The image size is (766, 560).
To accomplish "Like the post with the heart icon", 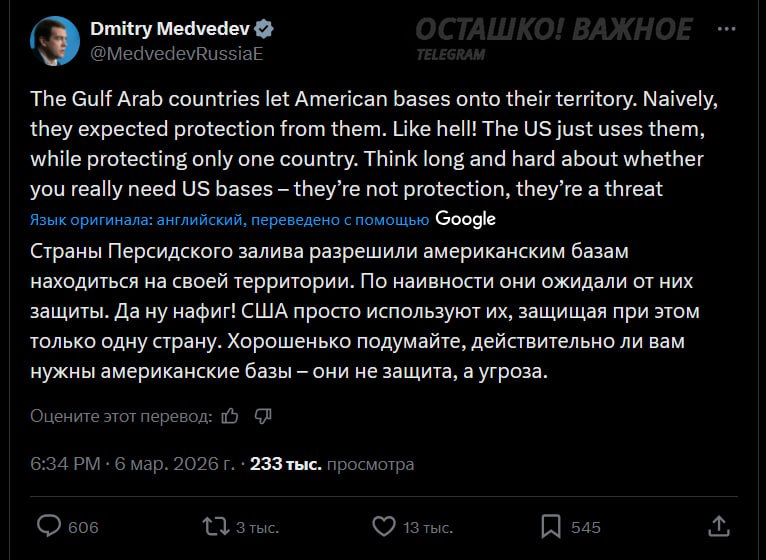I will (383, 526).
